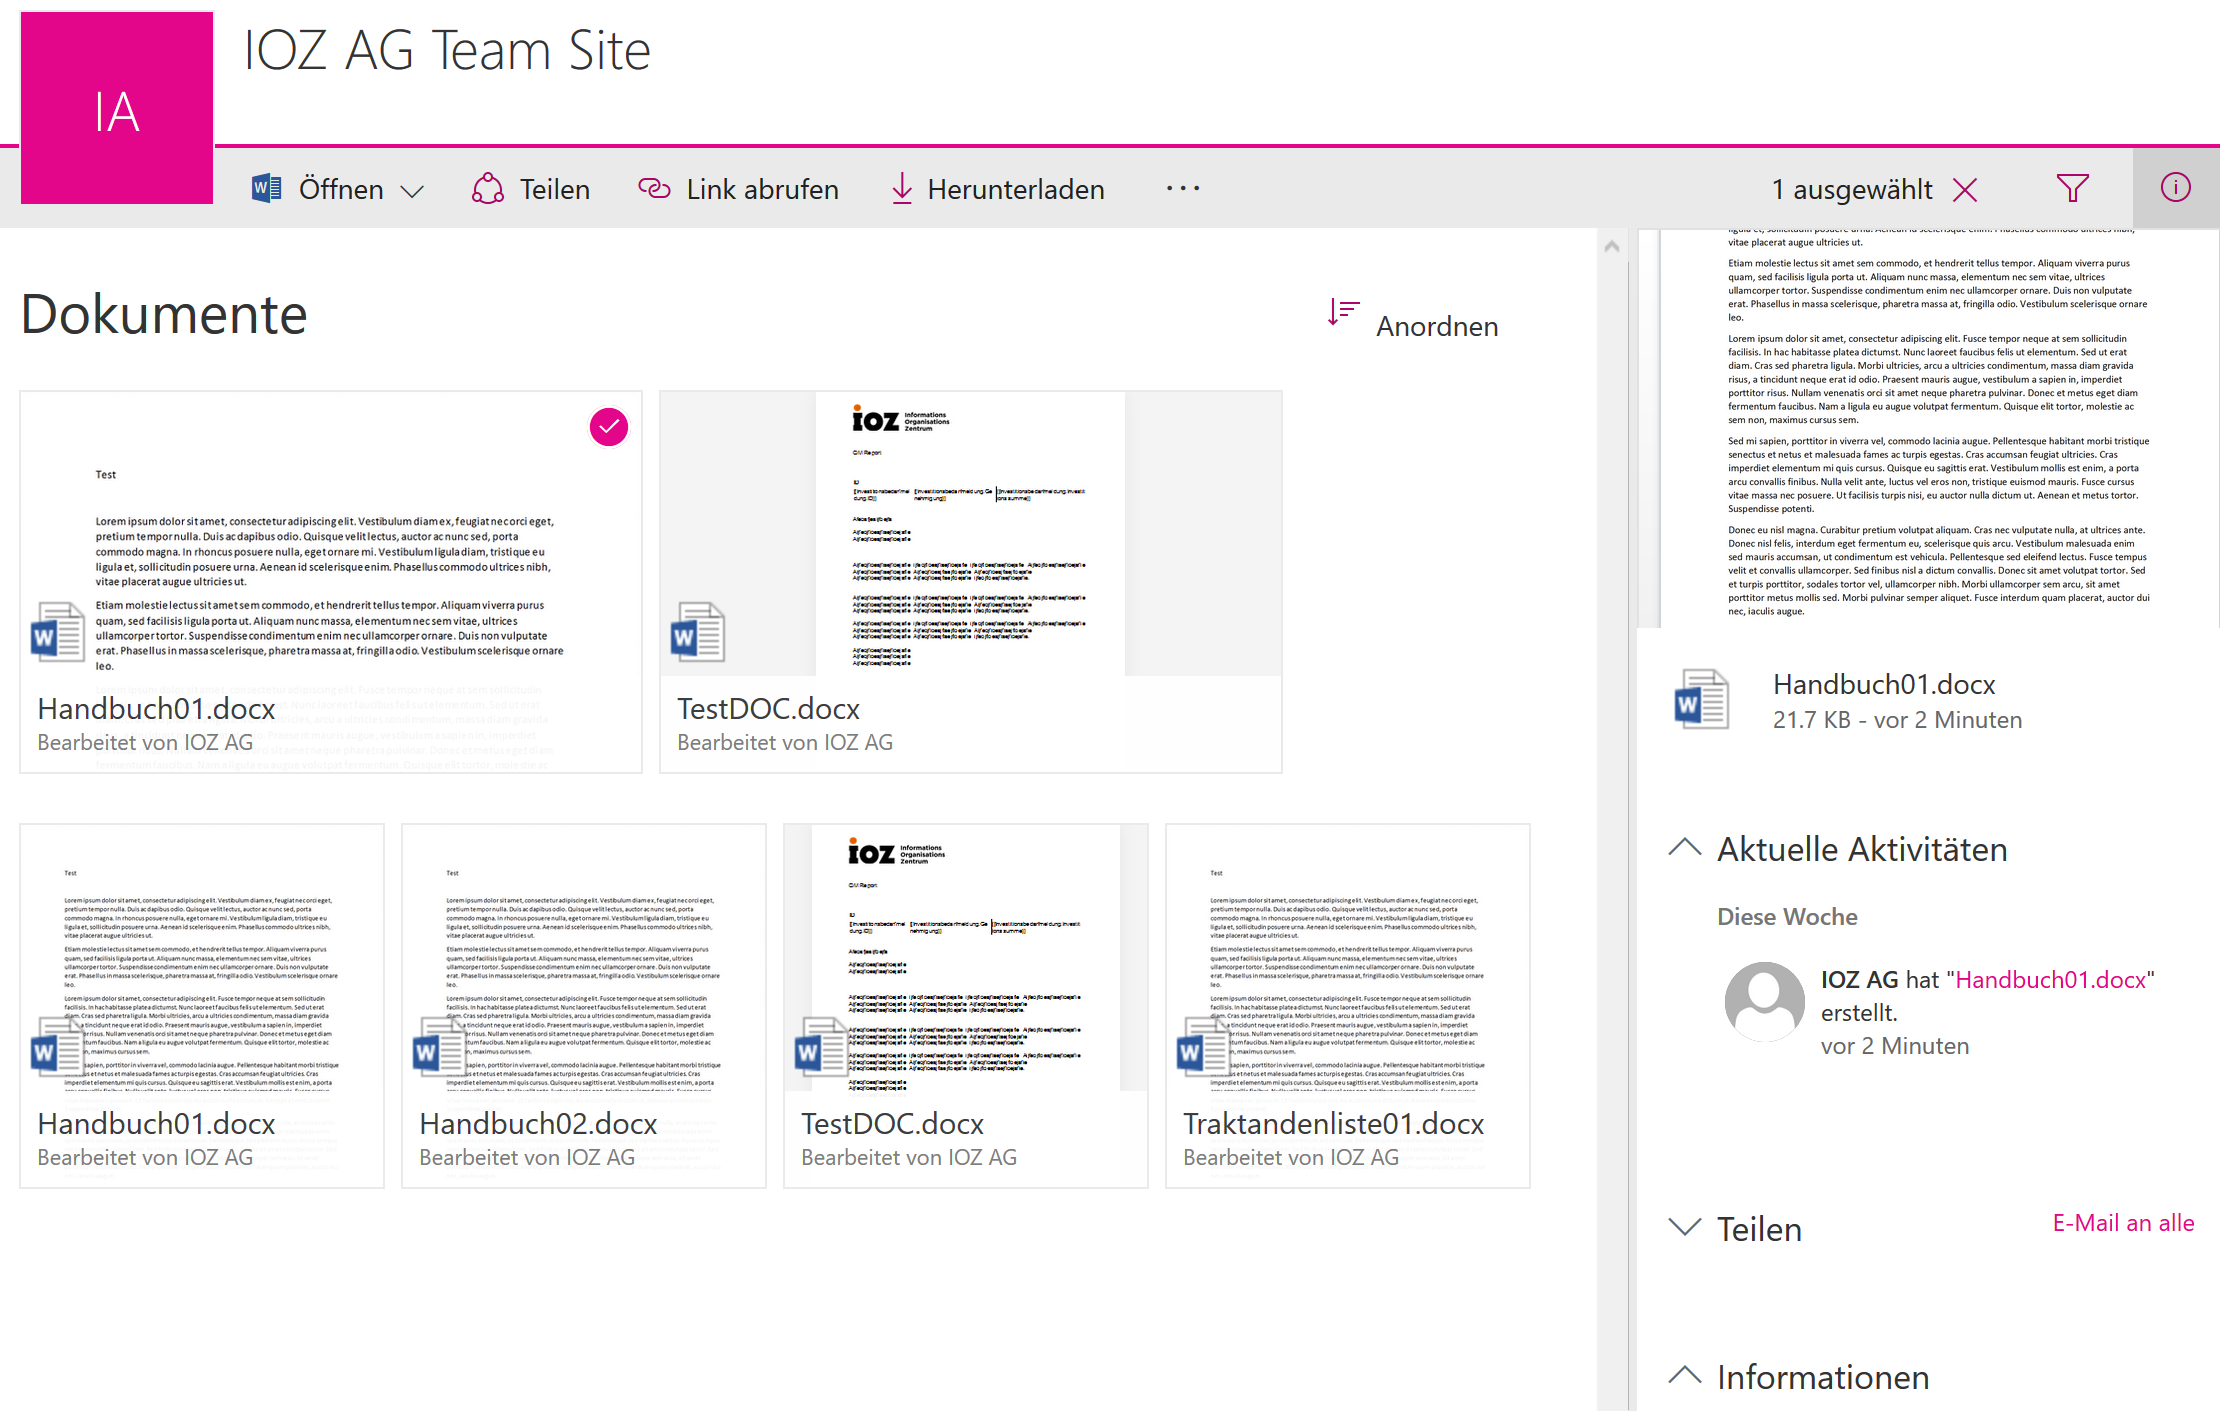
Task: Click Word icon on Traktandenliste01.docx tile
Action: pyautogui.click(x=1204, y=1045)
